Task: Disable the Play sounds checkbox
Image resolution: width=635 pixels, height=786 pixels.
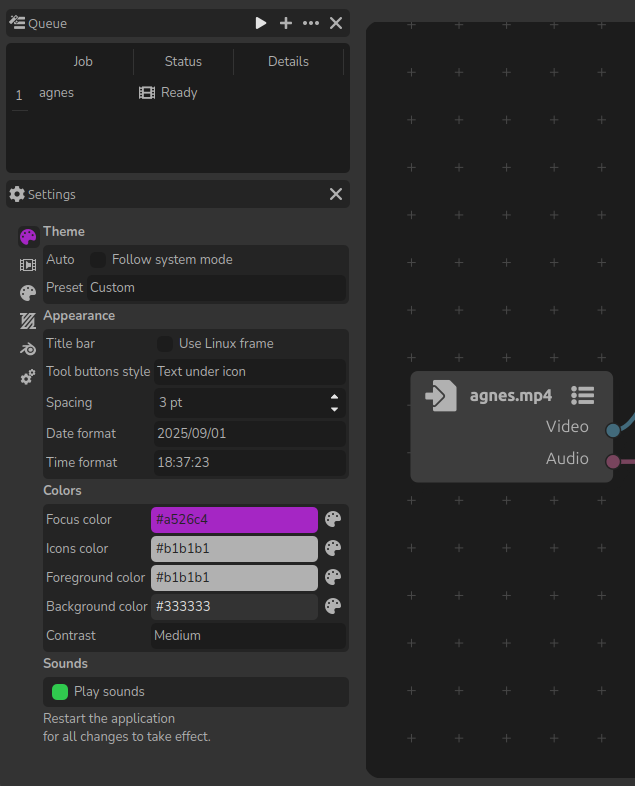Action: point(60,692)
